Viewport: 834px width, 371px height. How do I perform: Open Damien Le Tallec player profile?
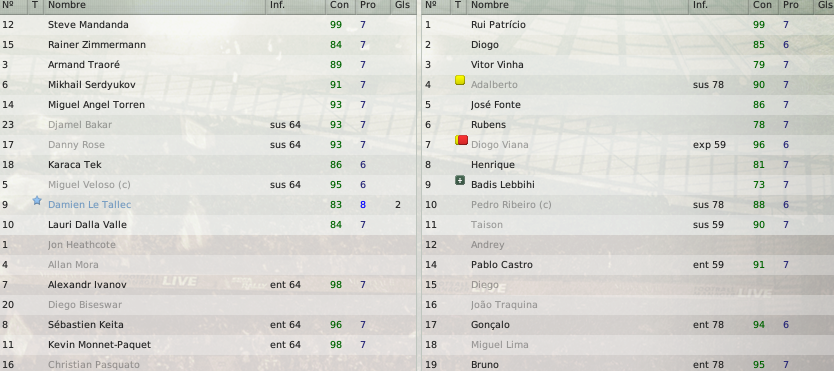tap(89, 205)
